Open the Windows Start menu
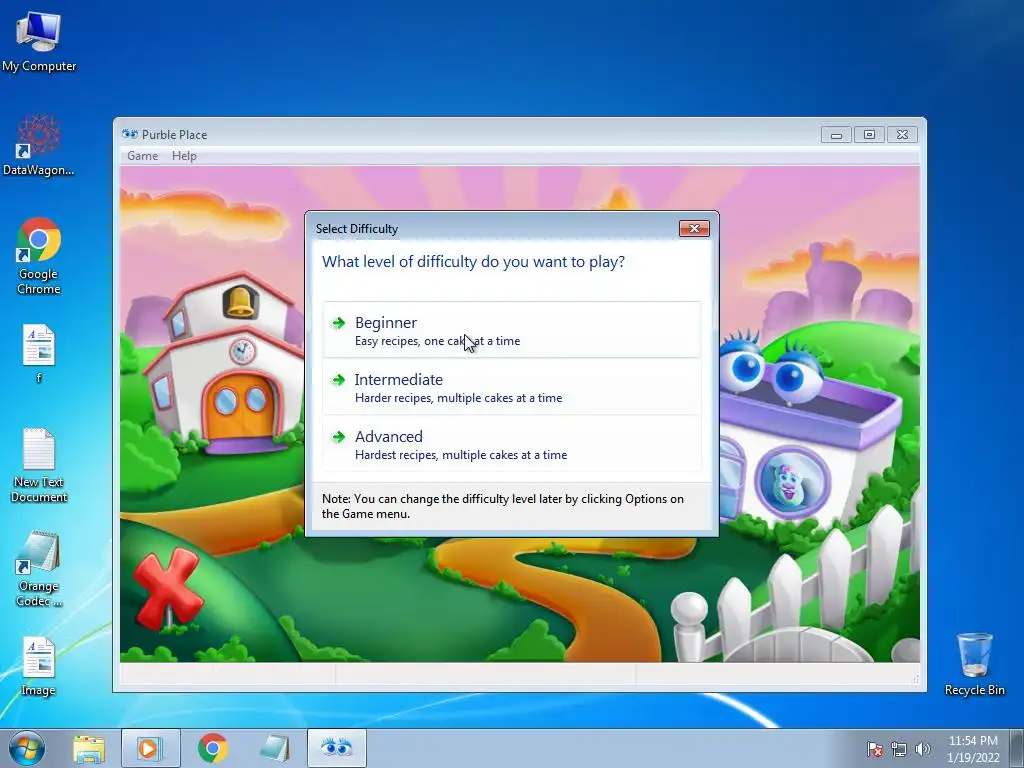 [x=27, y=748]
